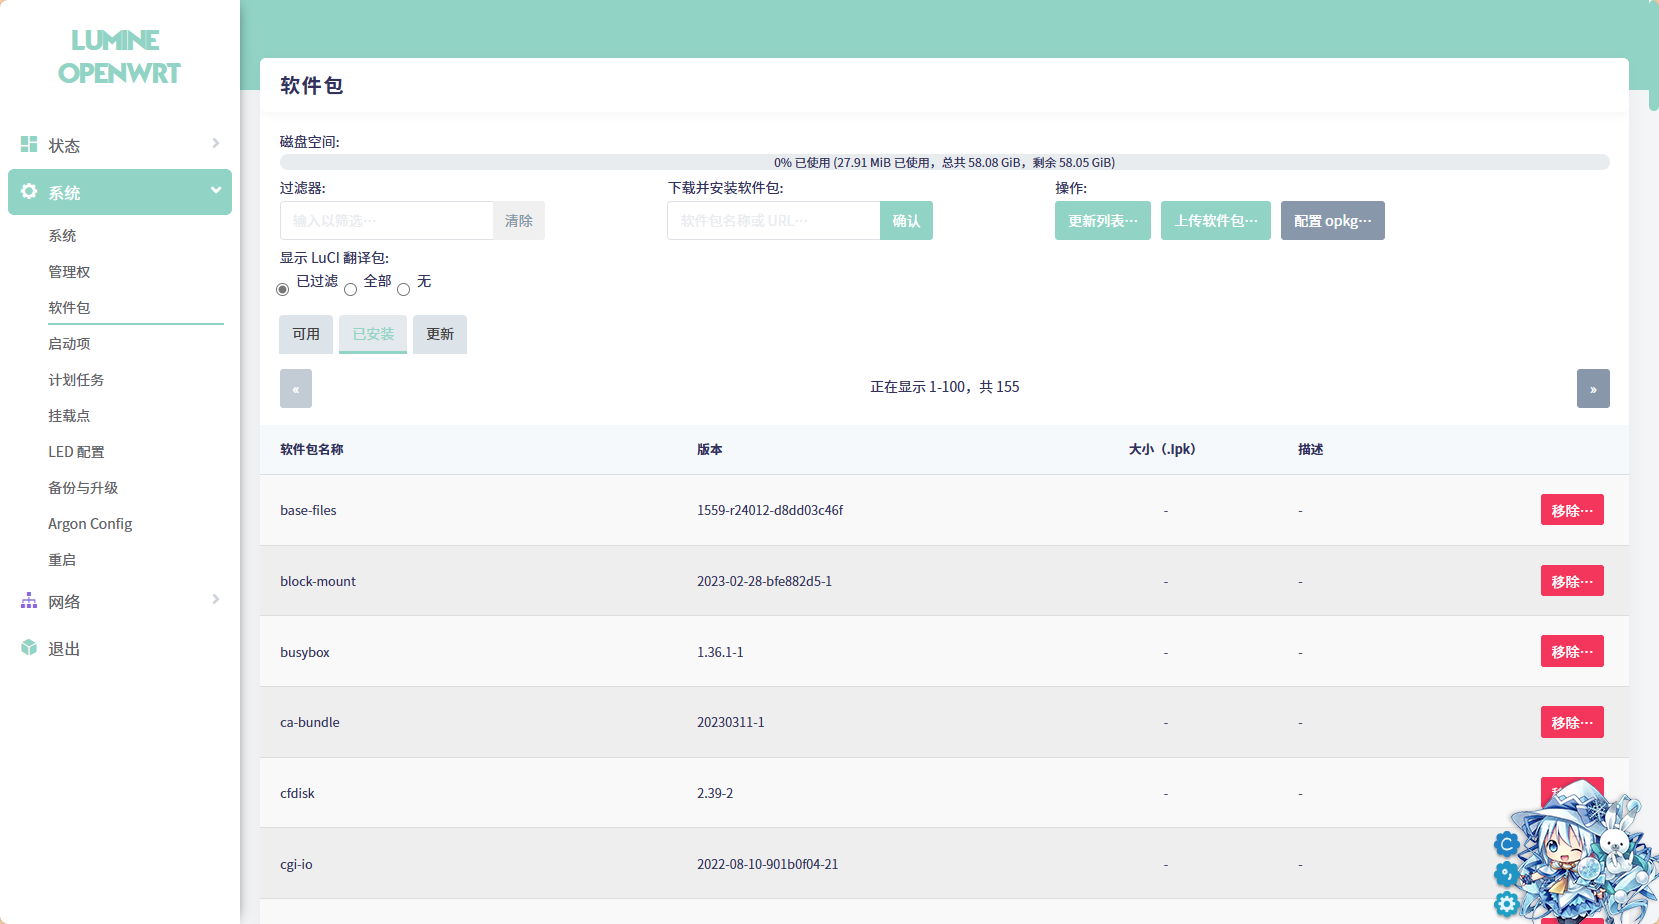The image size is (1659, 924).
Task: Click the 状态 dashboard icon in sidebar
Action: pos(29,145)
